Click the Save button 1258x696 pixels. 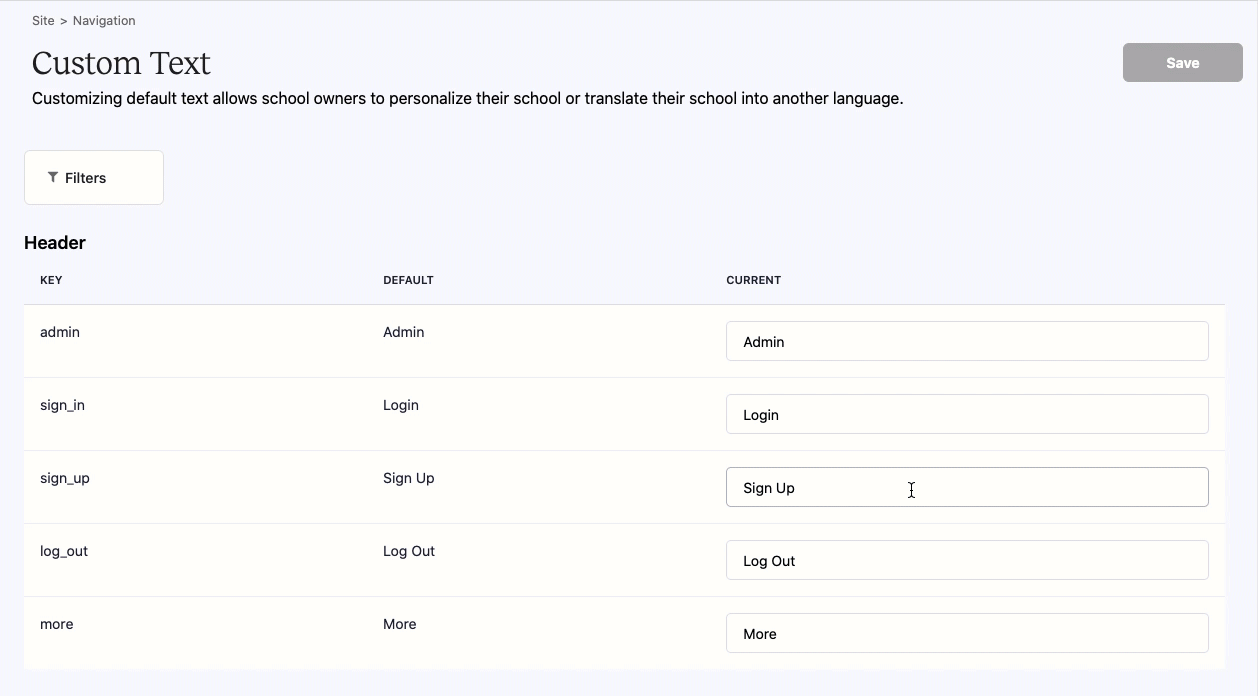coord(1182,62)
